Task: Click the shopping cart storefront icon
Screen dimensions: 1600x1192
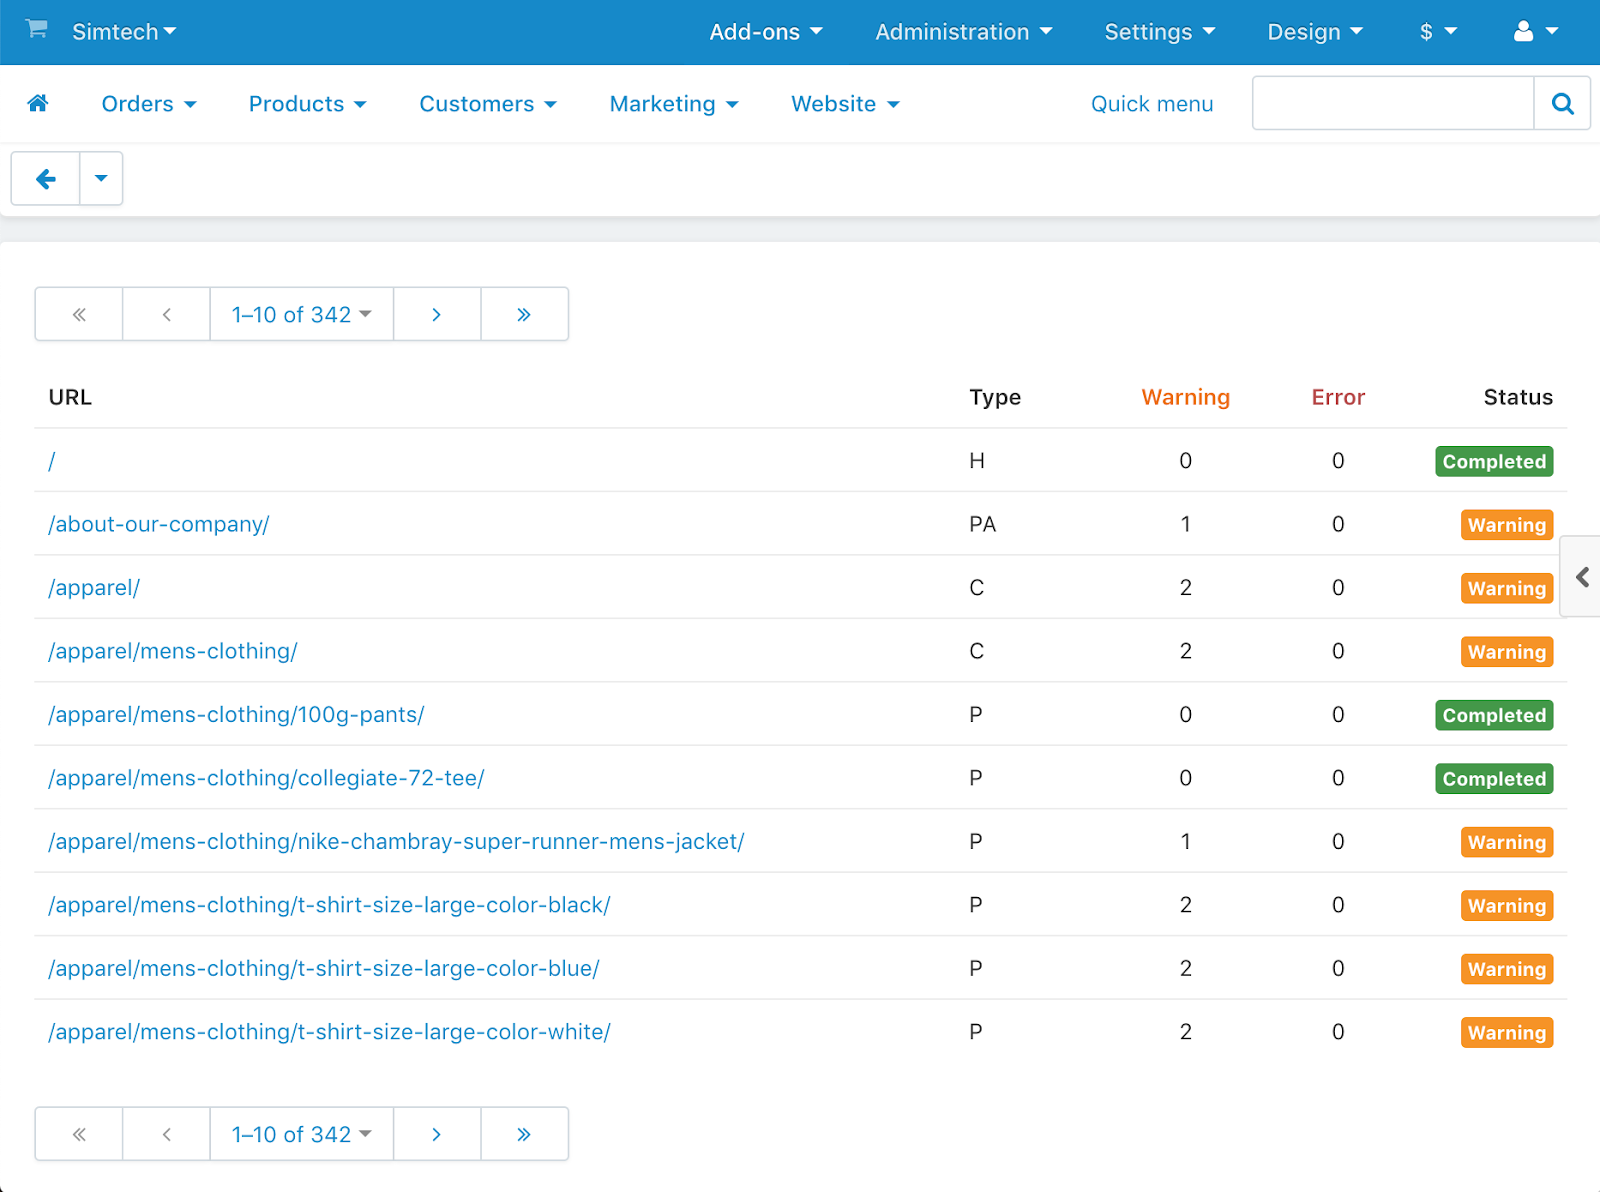Action: (37, 29)
